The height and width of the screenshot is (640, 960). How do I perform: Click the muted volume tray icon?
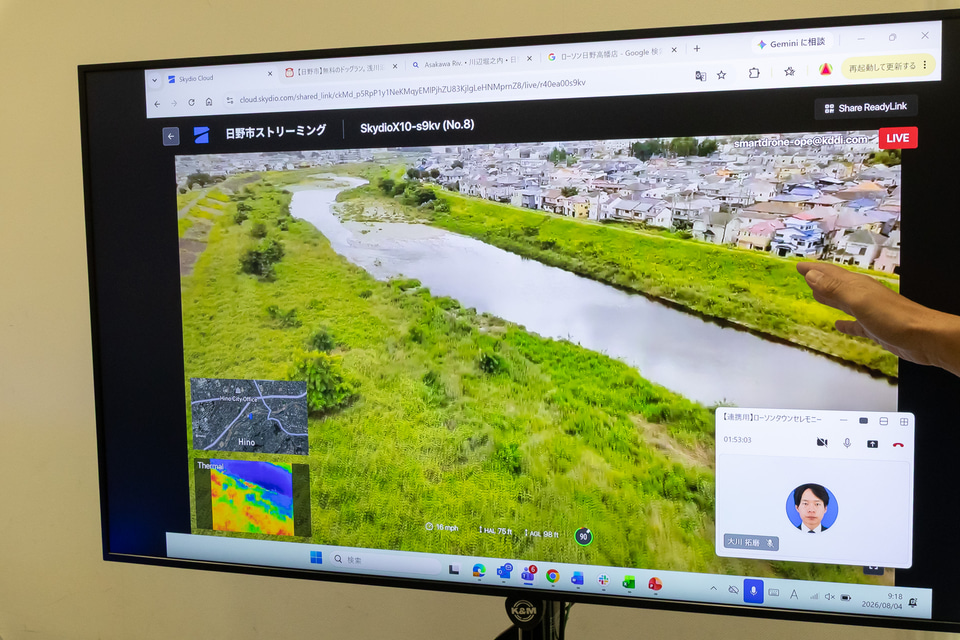pyautogui.click(x=830, y=596)
